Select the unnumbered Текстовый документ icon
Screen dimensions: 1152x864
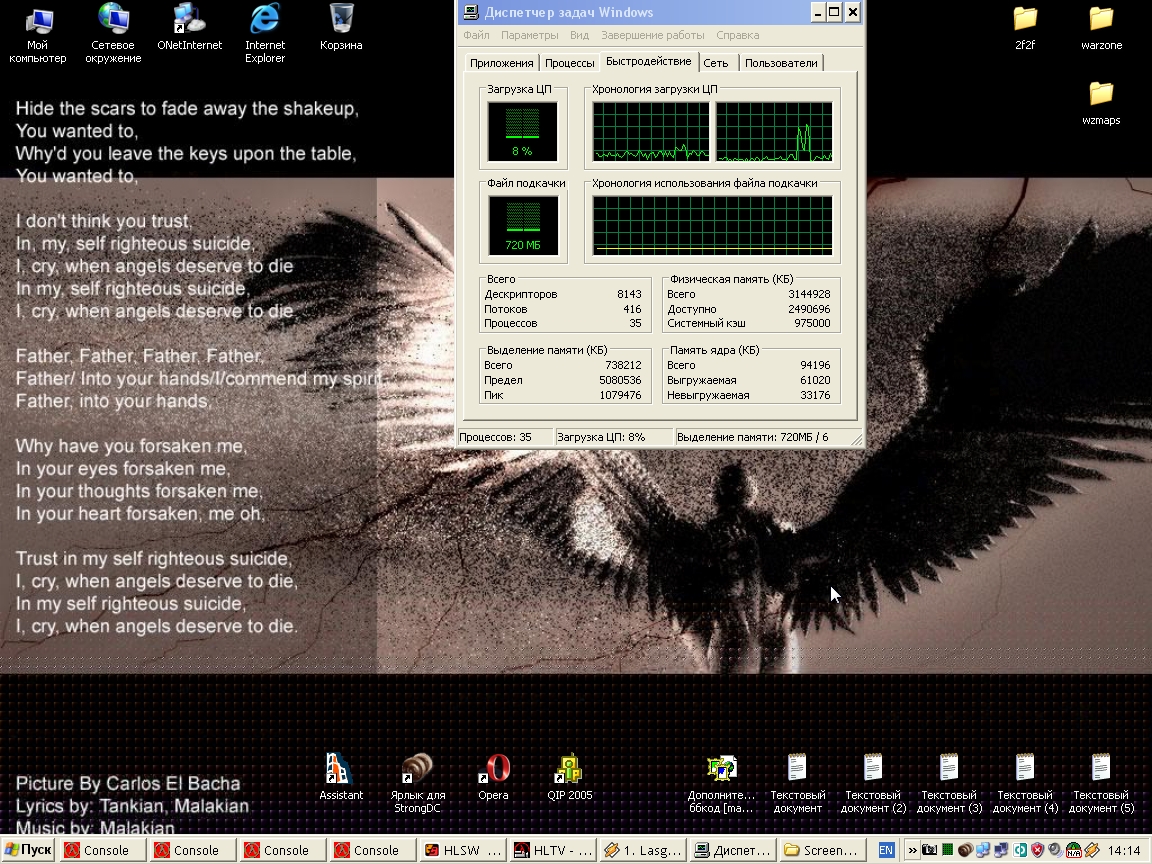(x=798, y=783)
